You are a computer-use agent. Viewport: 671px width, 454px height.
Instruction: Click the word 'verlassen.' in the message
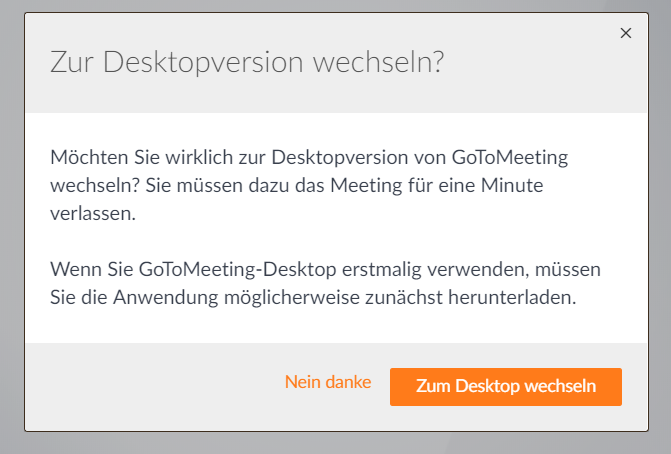pyautogui.click(x=92, y=213)
